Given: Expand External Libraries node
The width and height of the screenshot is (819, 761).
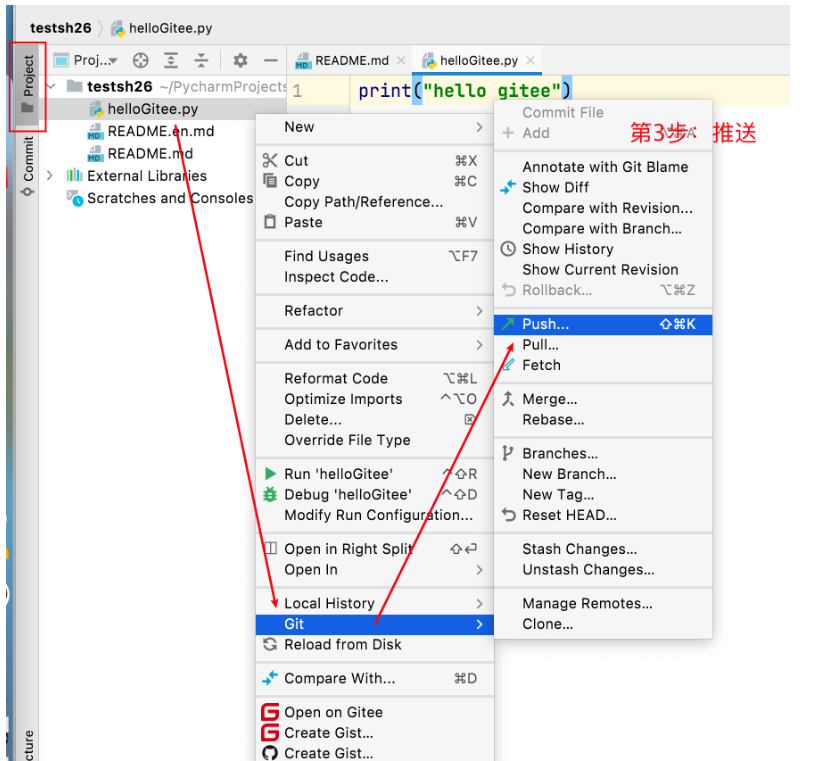Looking at the screenshot, I should [50, 175].
